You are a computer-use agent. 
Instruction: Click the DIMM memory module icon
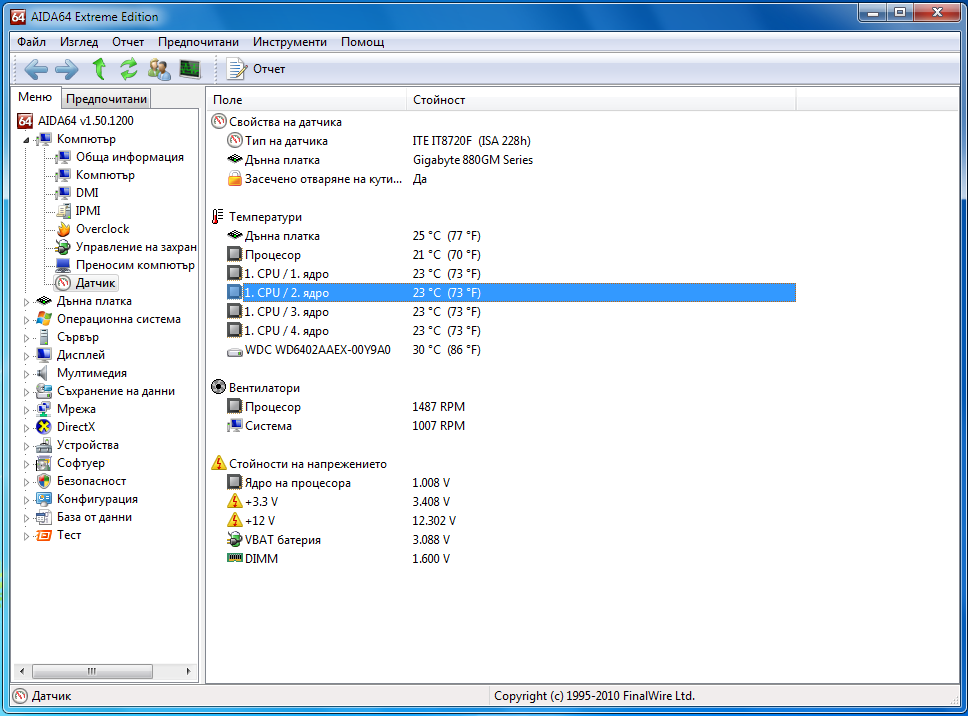pyautogui.click(x=235, y=558)
